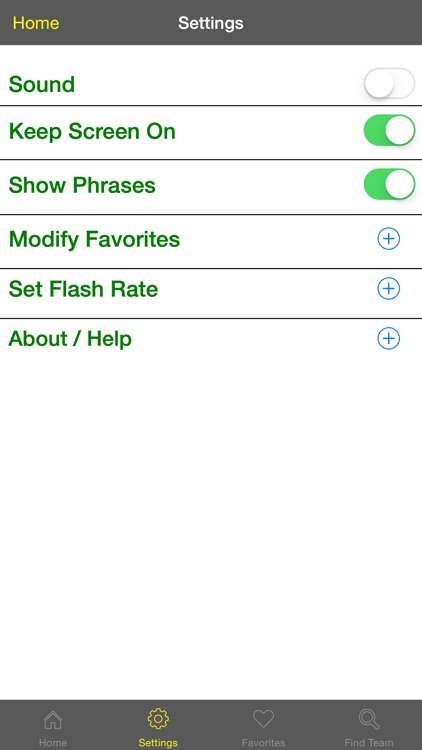Click plus icon next to About / Help

[x=389, y=338]
